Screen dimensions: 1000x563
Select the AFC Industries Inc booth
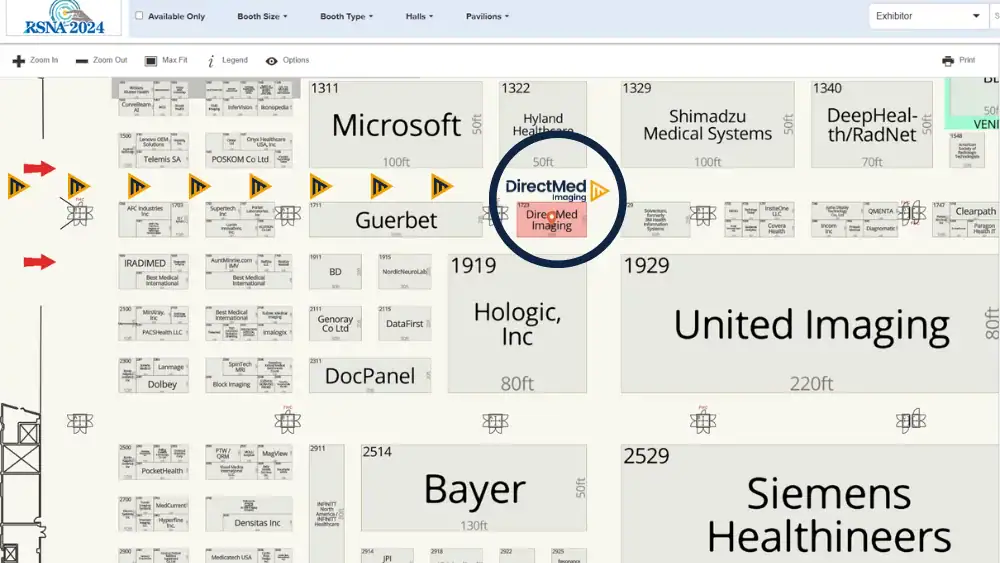click(145, 211)
